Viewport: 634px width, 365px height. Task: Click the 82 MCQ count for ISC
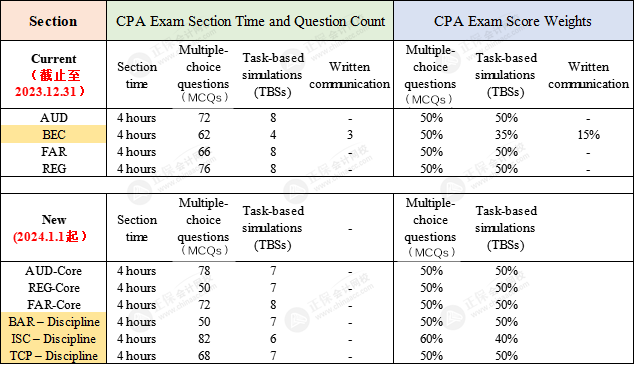pyautogui.click(x=204, y=339)
